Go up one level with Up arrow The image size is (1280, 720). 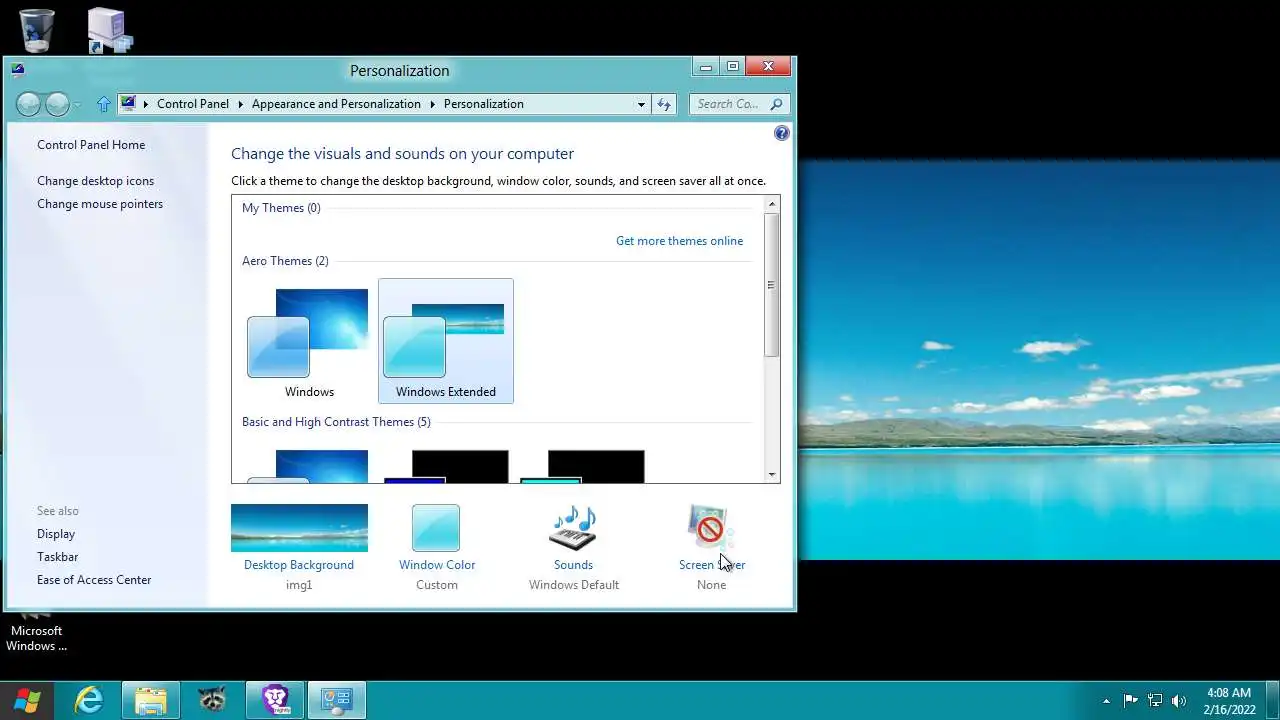104,104
